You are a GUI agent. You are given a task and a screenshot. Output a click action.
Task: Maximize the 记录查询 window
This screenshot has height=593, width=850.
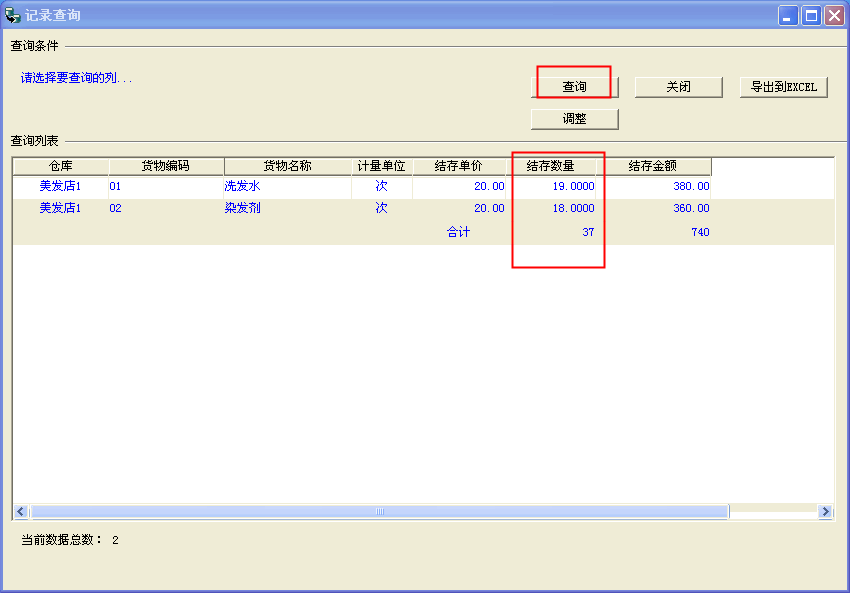[812, 15]
